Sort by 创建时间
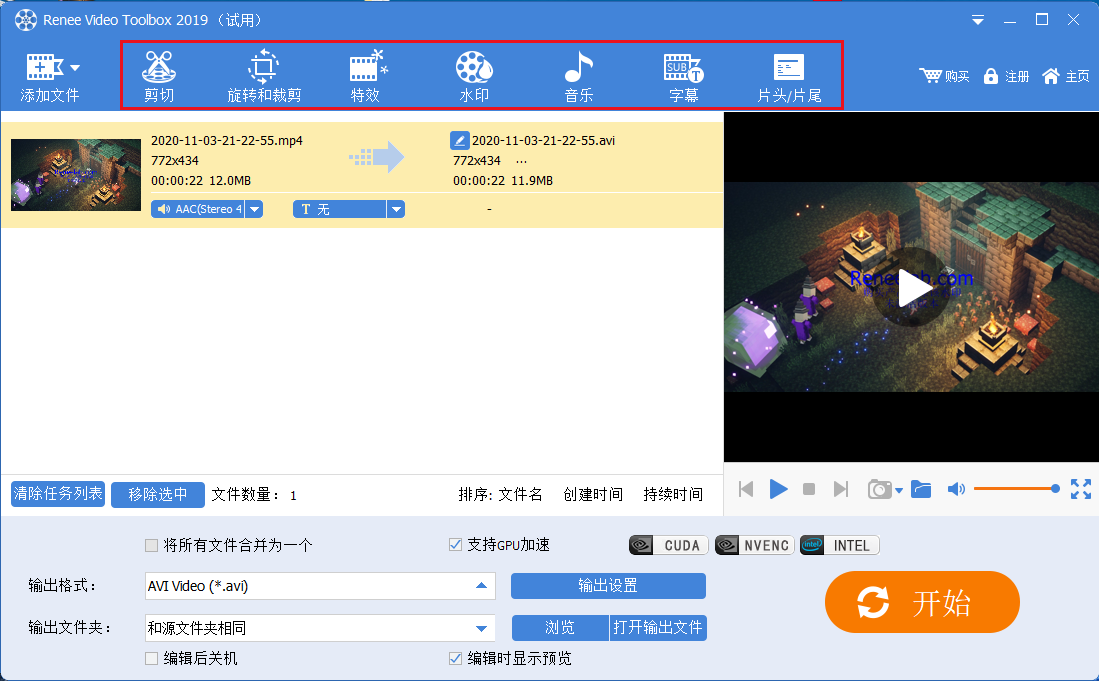The width and height of the screenshot is (1099, 681). tap(593, 495)
